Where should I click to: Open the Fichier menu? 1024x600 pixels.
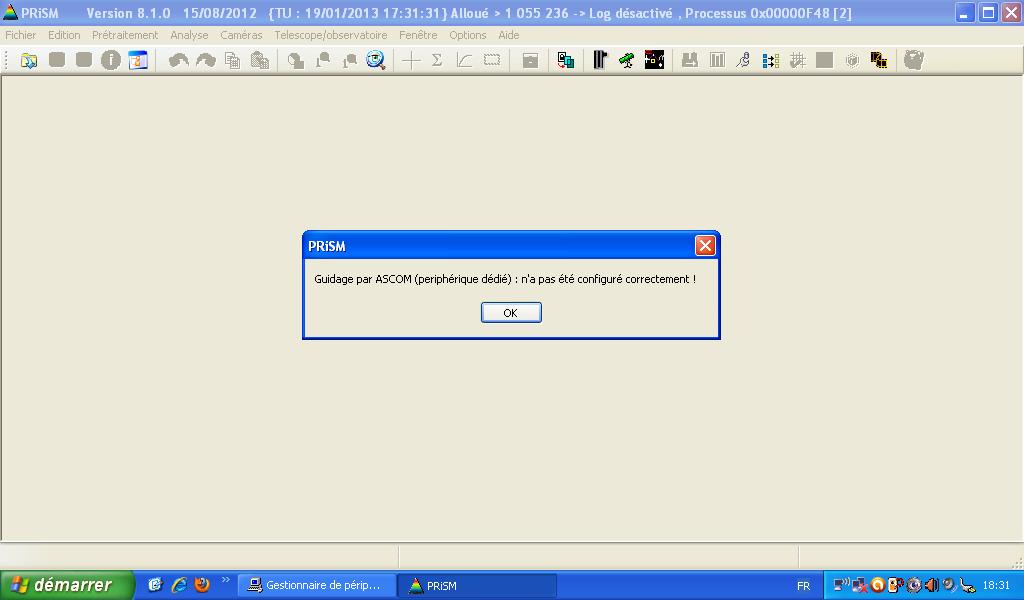pos(21,35)
